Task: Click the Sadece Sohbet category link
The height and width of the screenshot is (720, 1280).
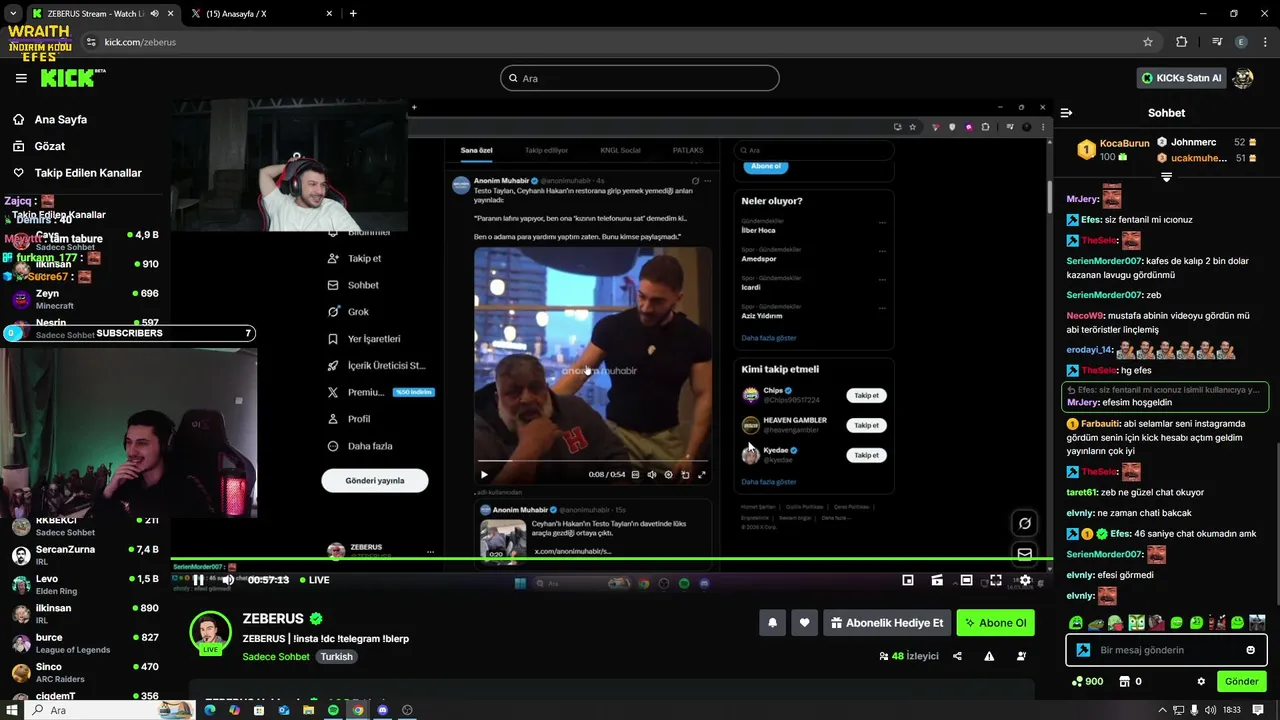Action: click(x=276, y=657)
